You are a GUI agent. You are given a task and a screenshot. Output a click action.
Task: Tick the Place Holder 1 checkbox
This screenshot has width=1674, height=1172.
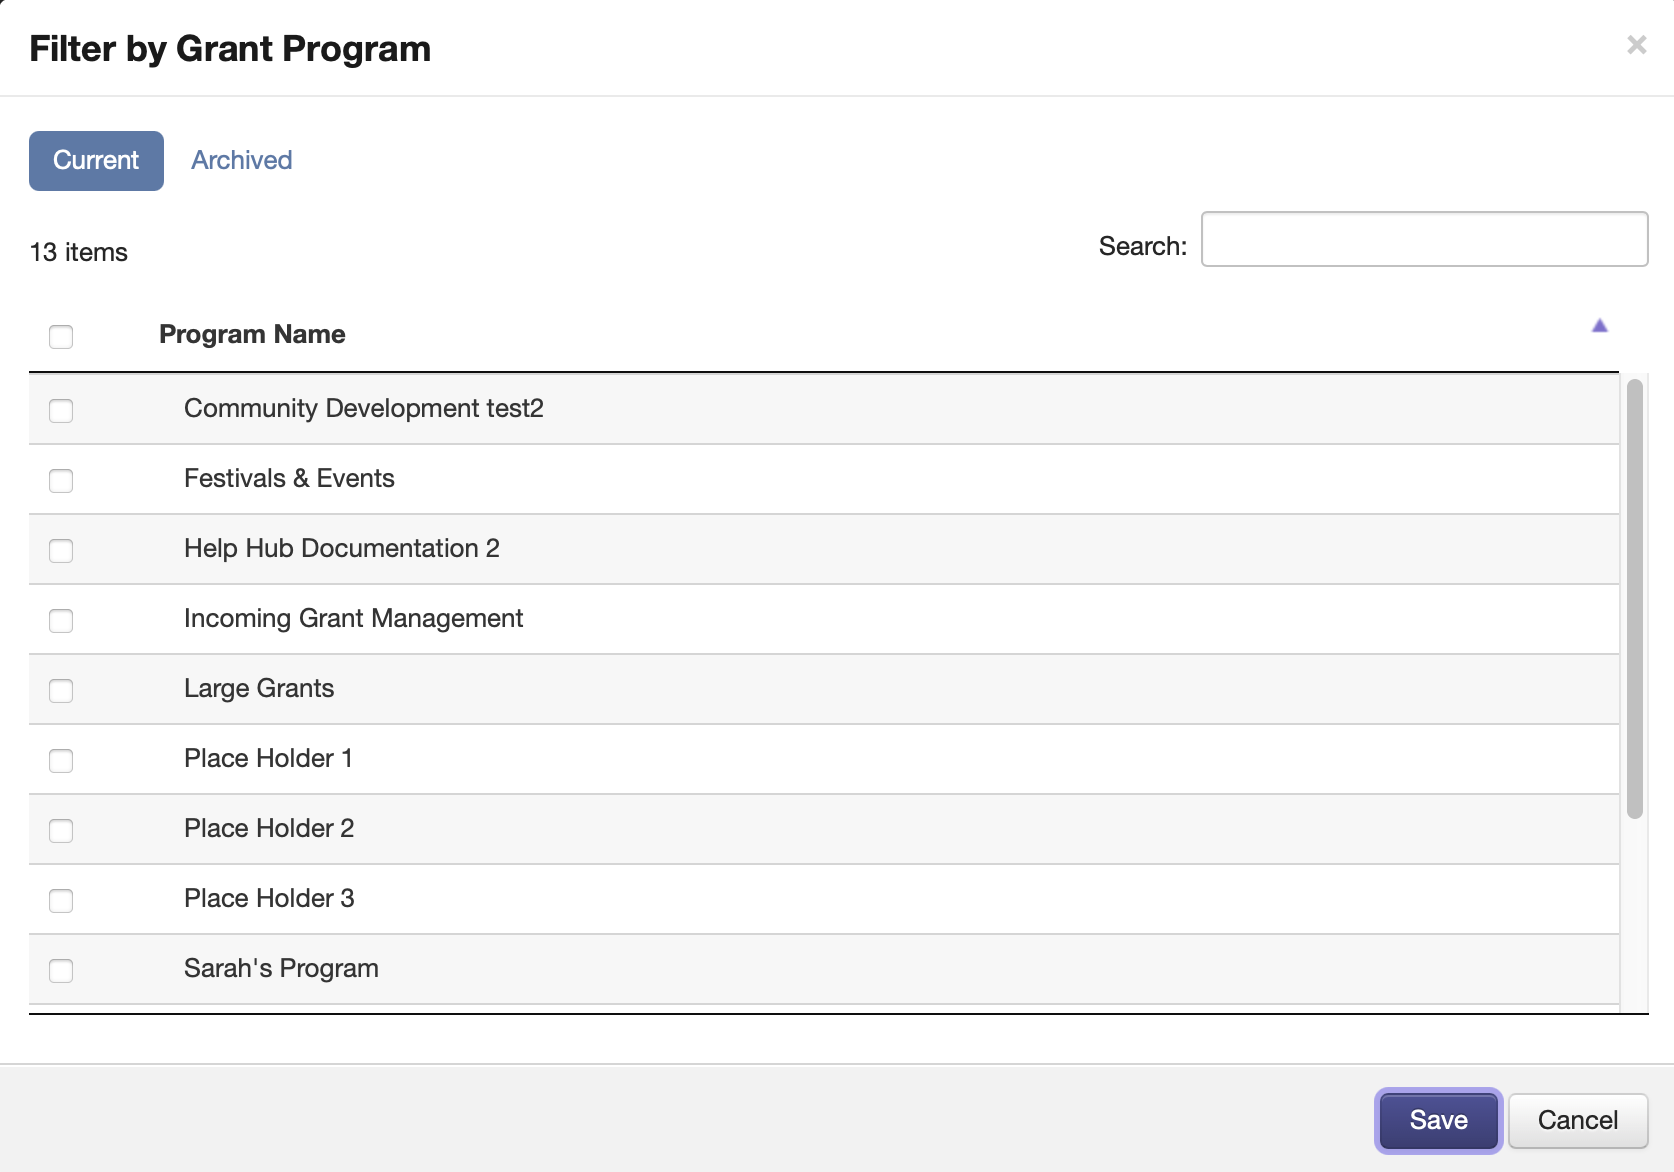(x=61, y=760)
